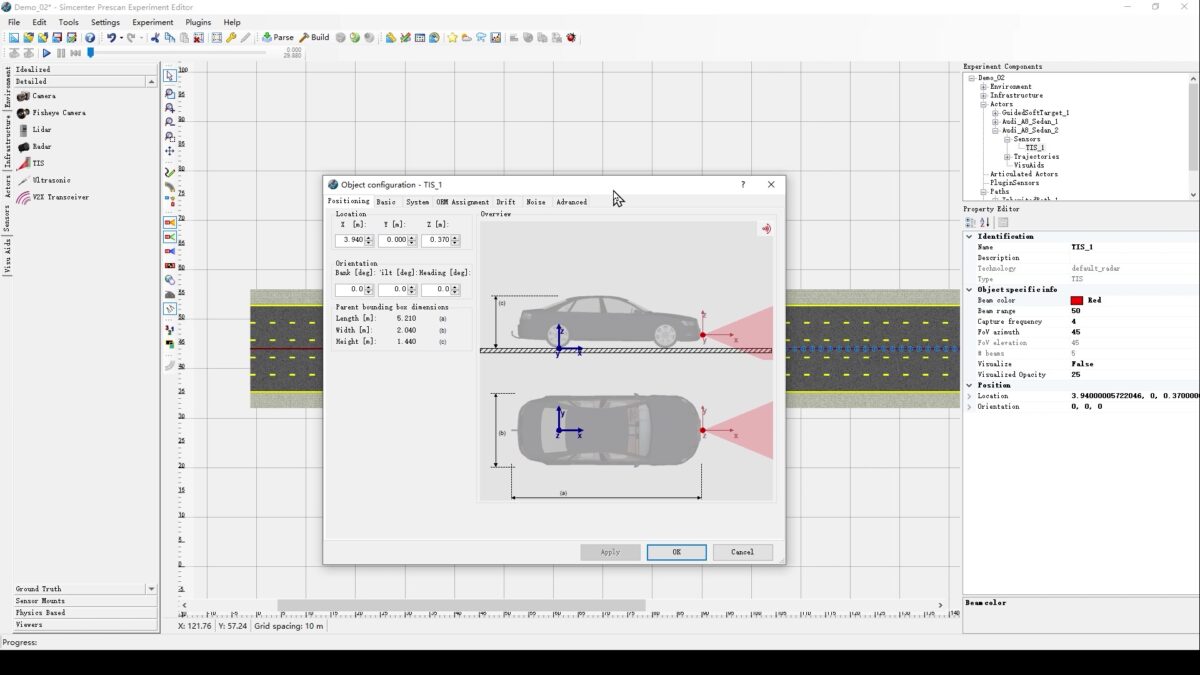The width and height of the screenshot is (1200, 675).
Task: Open the Sensor Mounts category
Action: (x=86, y=601)
